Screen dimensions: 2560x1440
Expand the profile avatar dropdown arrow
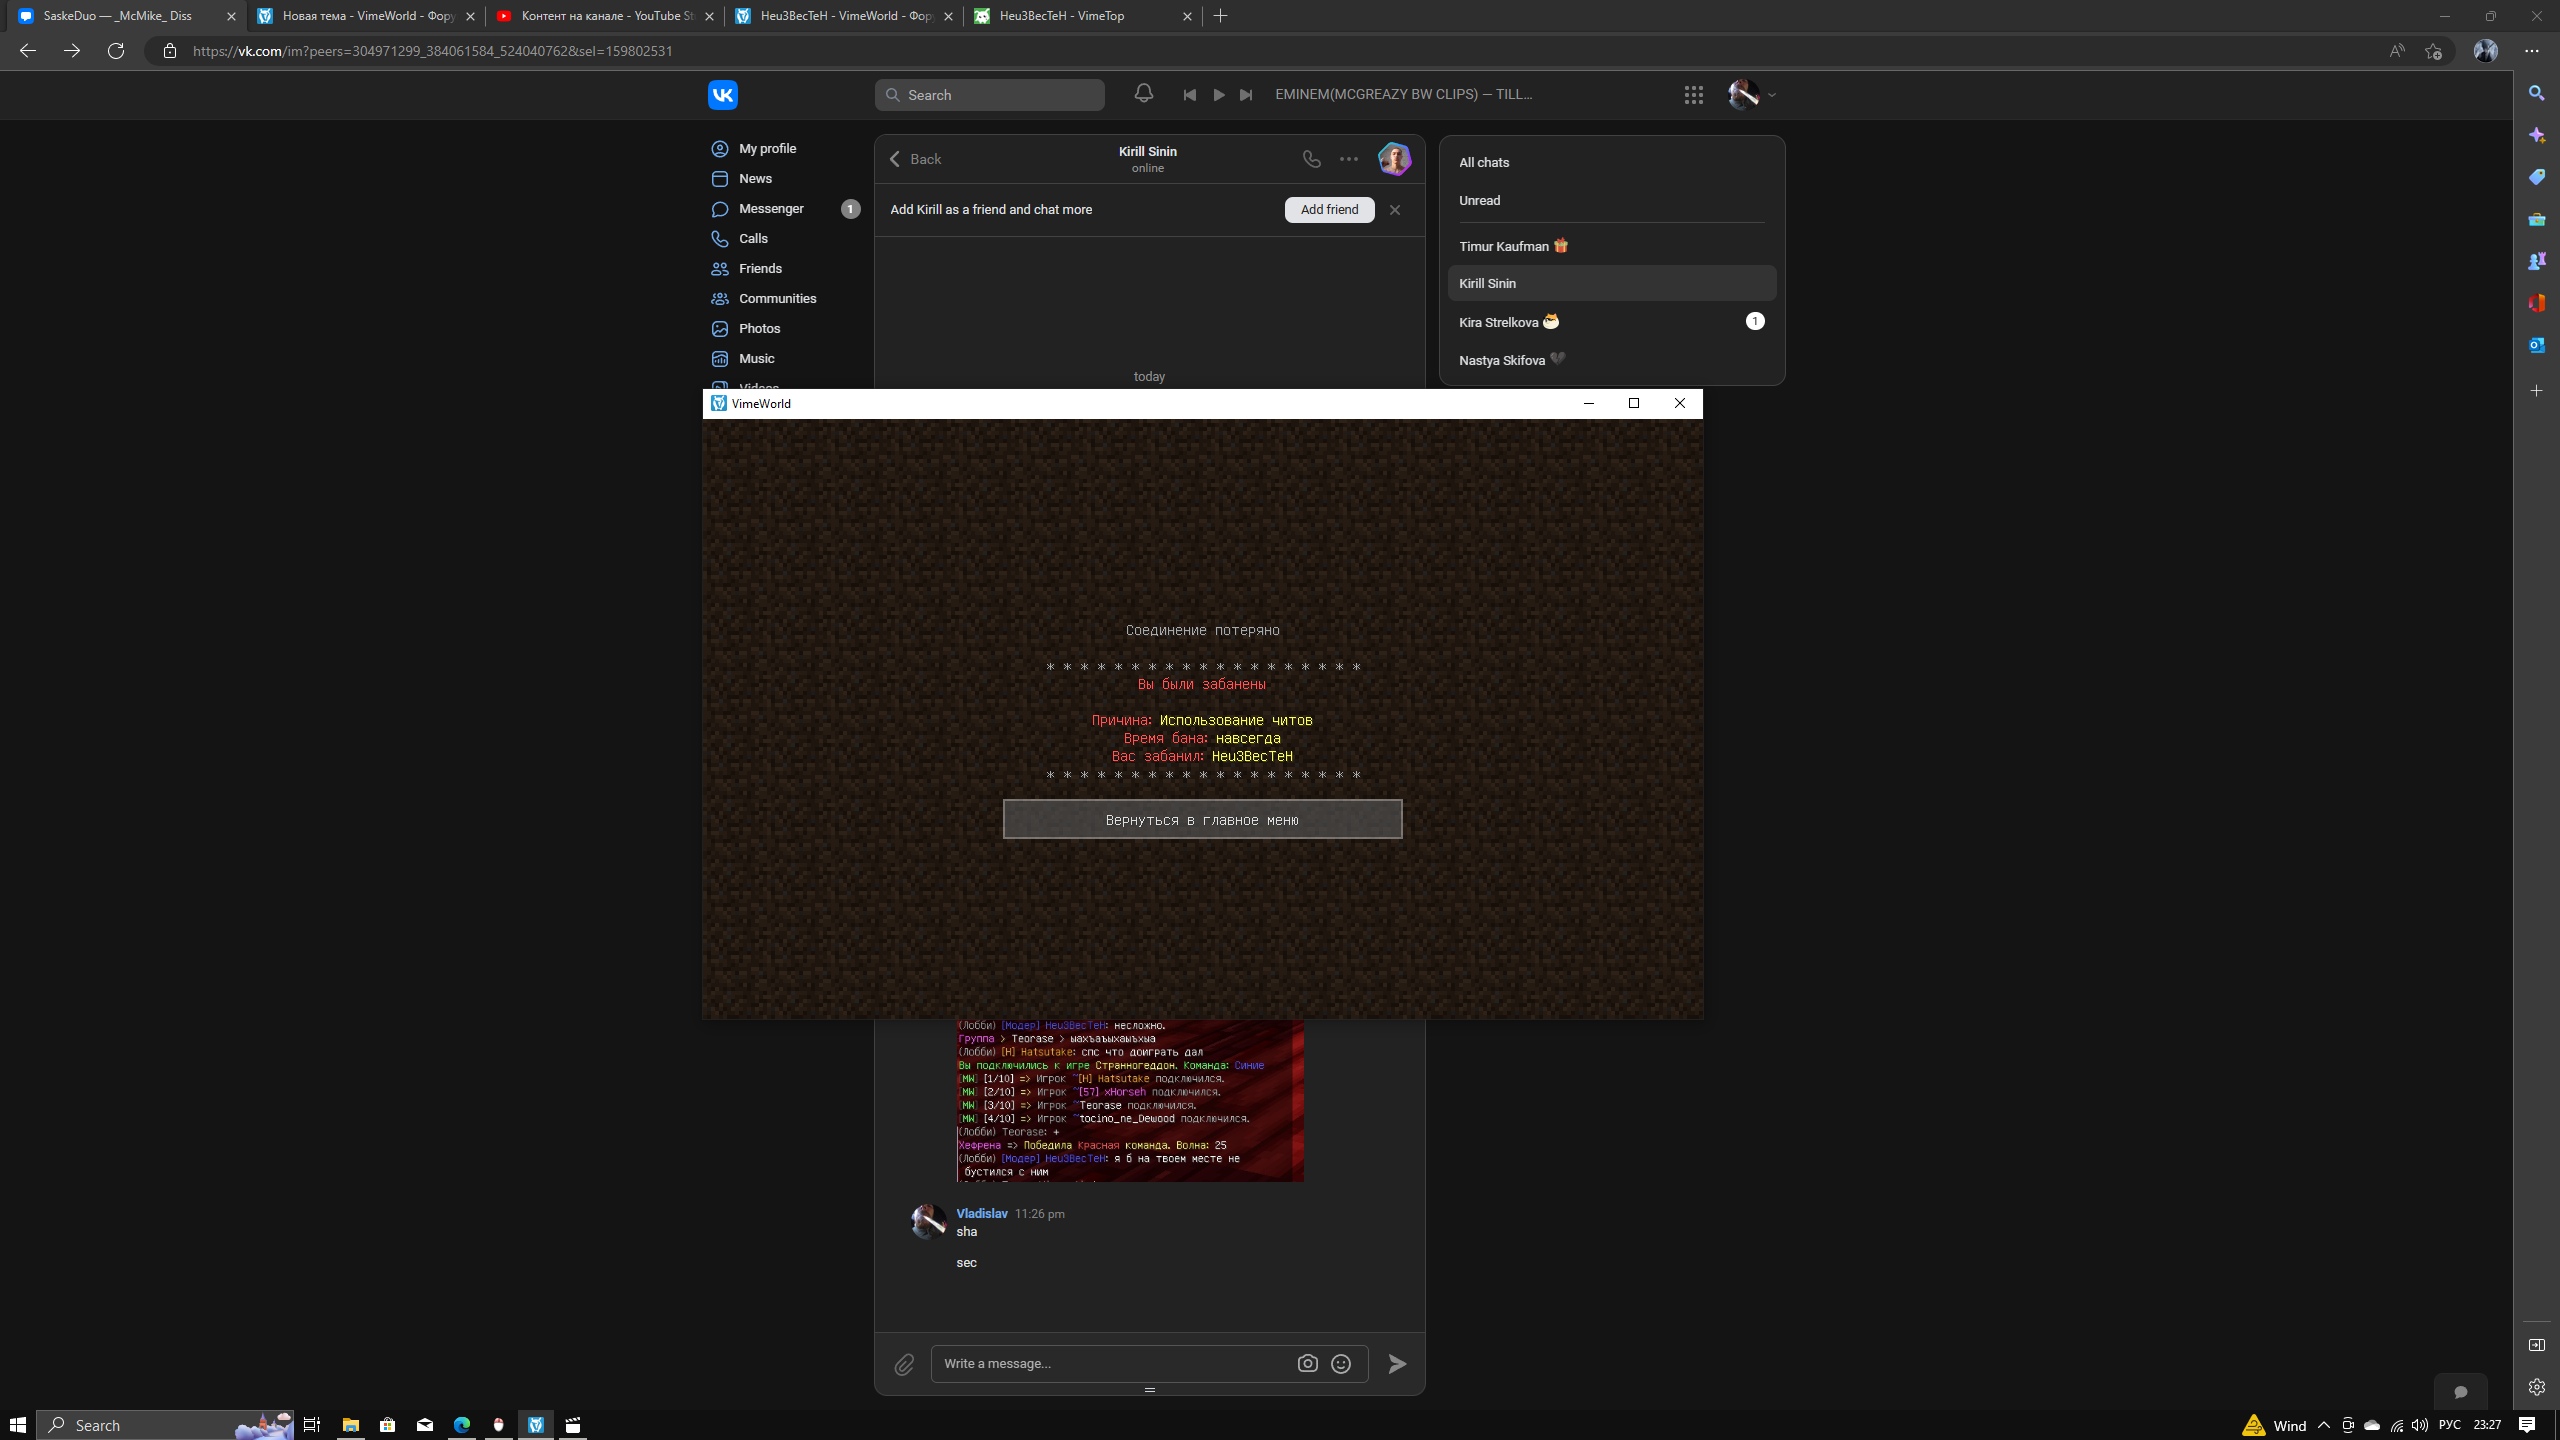coord(1772,95)
